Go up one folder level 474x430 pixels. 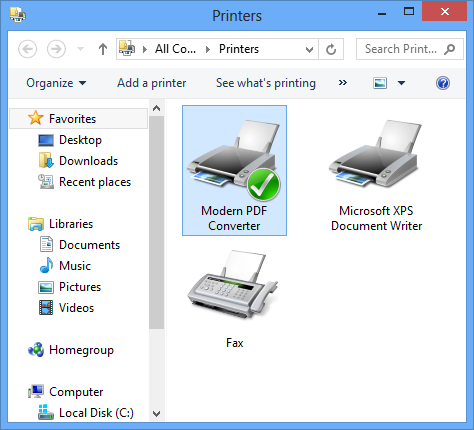point(103,49)
